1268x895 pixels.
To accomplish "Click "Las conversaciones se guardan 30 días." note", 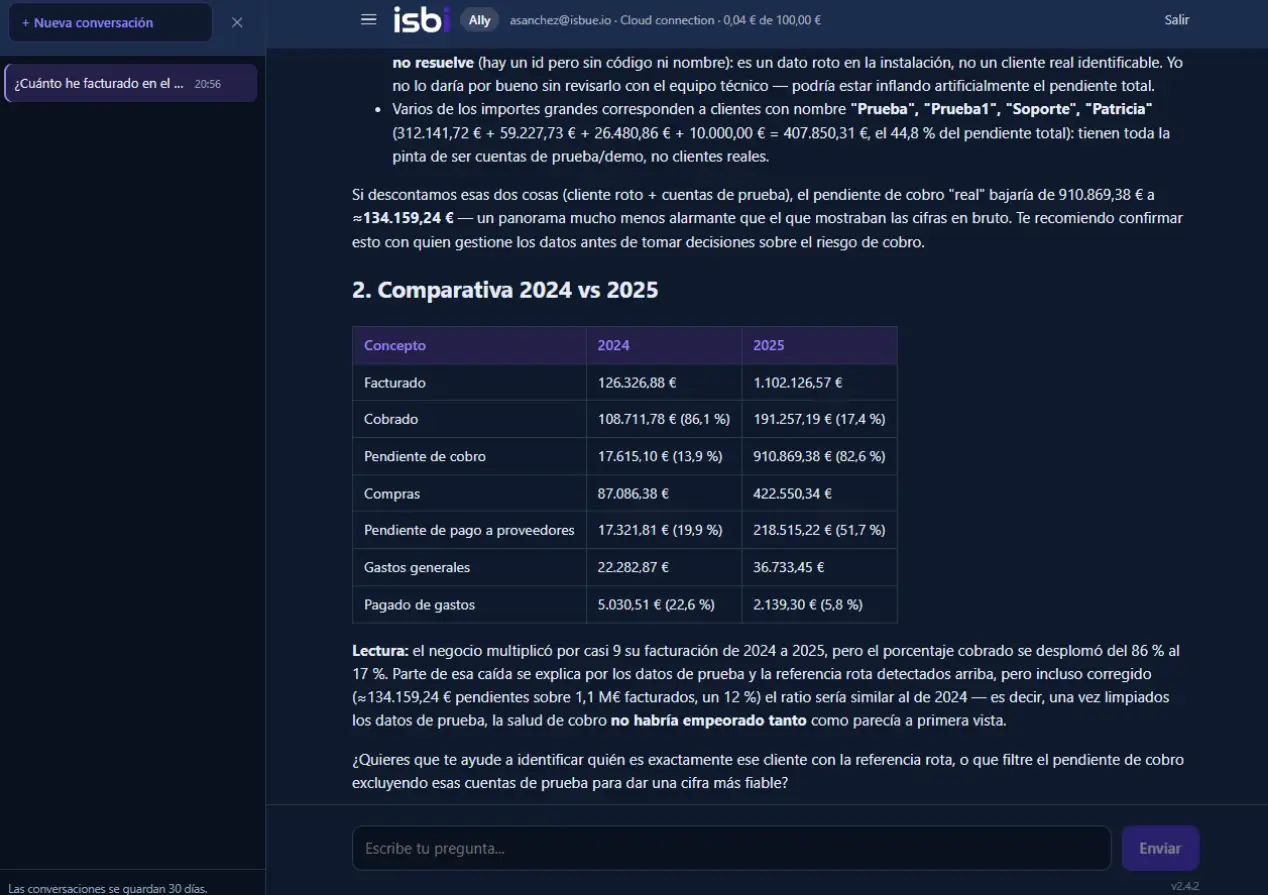I will (108, 887).
